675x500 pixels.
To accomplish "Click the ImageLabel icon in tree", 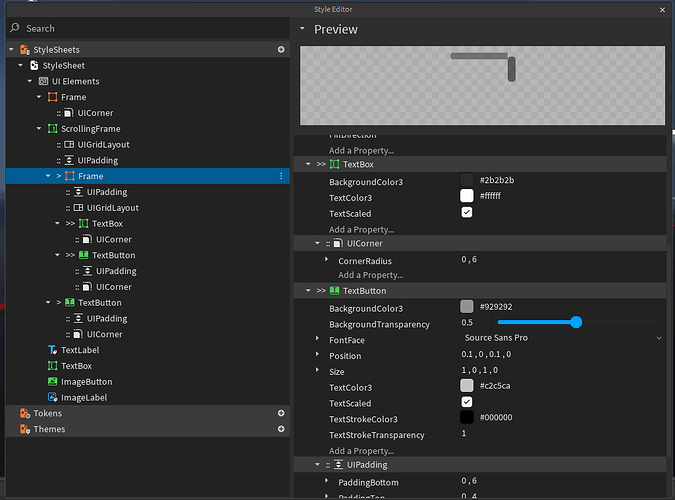I will [53, 398].
